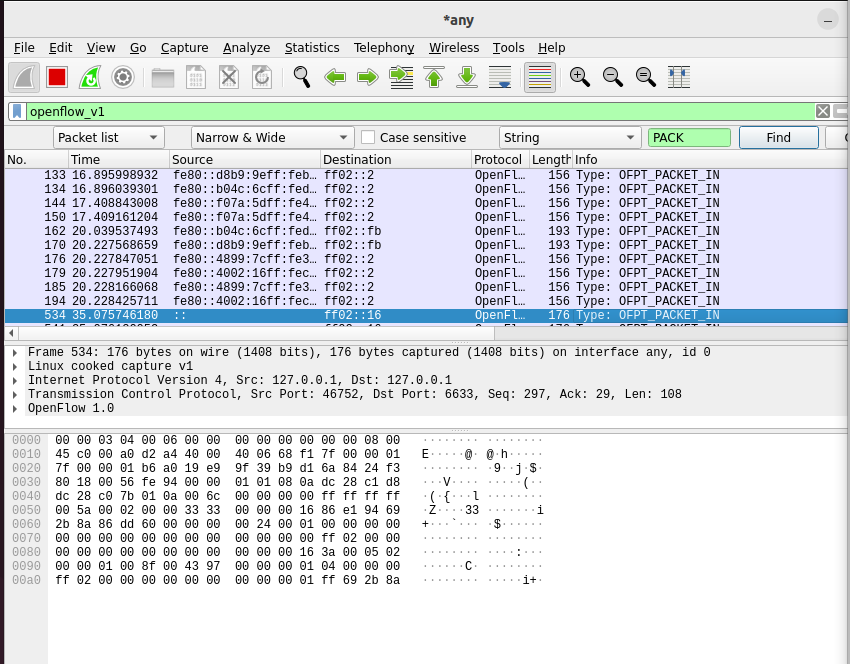Open the Packet list search-in dropdown
The height and width of the screenshot is (664, 850).
[x=108, y=138]
